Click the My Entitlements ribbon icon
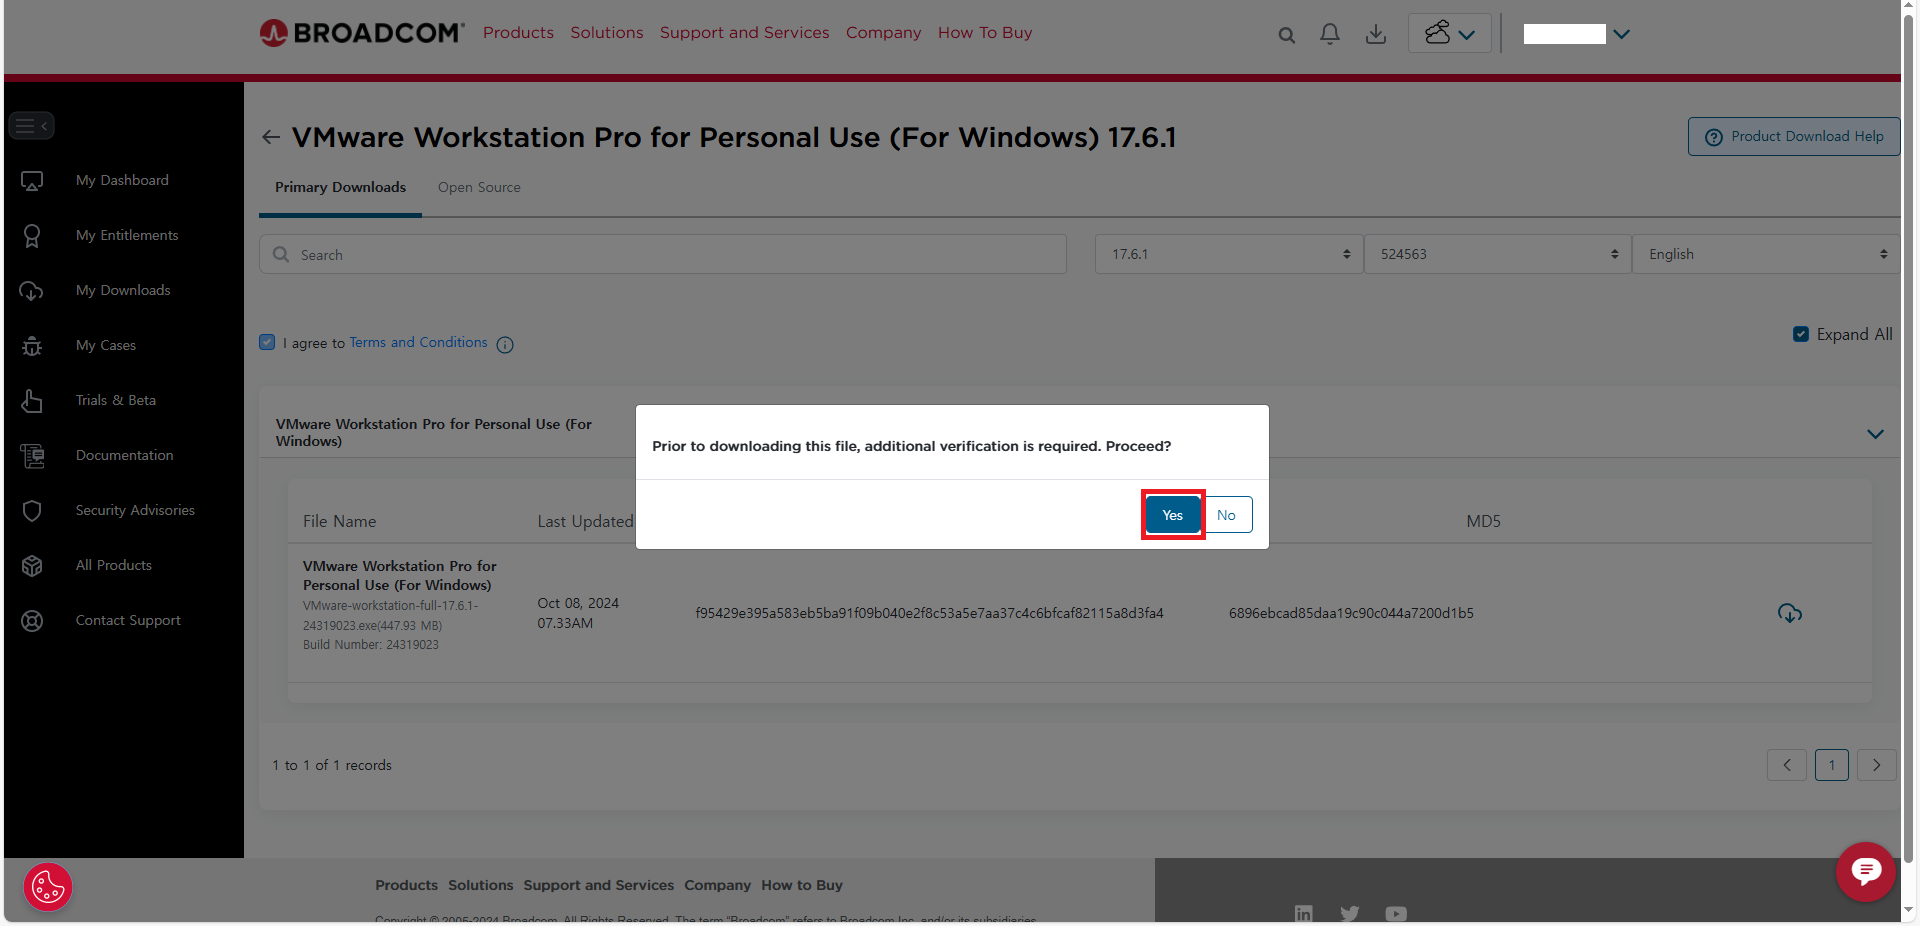 pyautogui.click(x=32, y=236)
